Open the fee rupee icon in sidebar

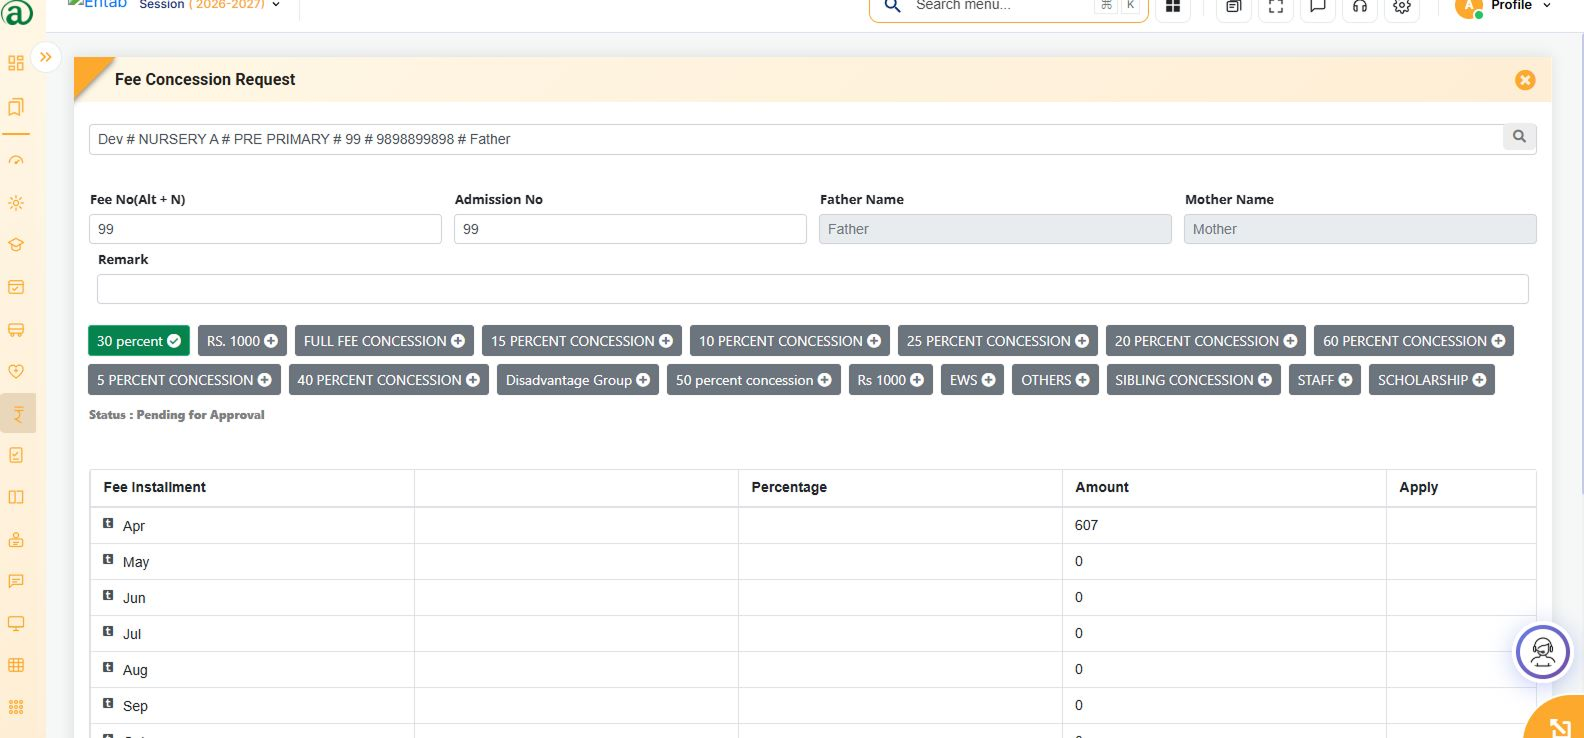click(x=17, y=413)
